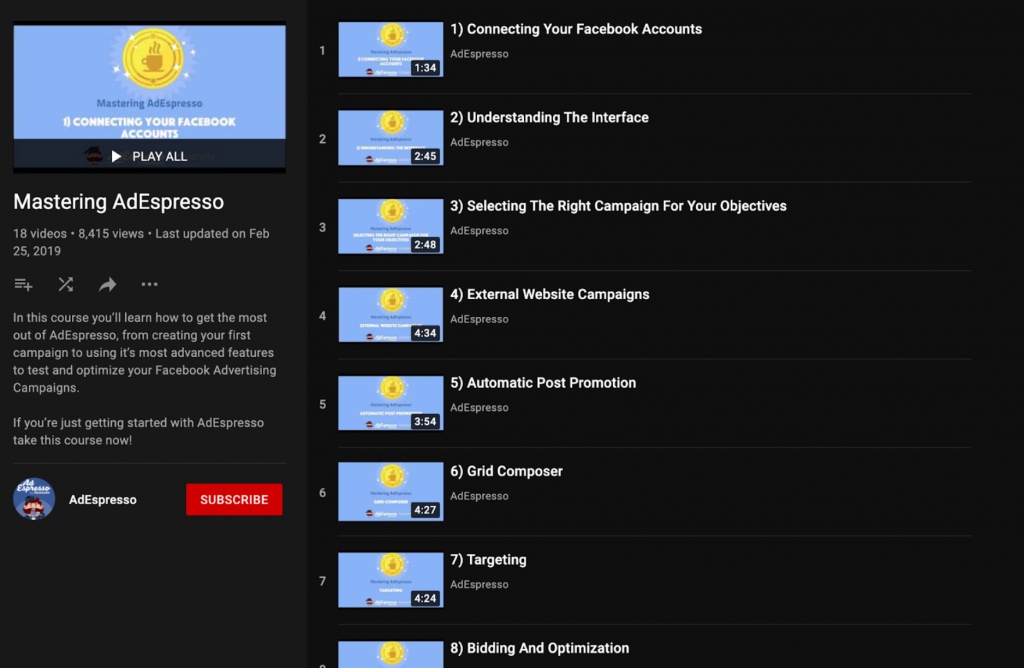Viewport: 1024px width, 668px height.
Task: Click the AdEspresso channel avatar
Action: point(34,499)
